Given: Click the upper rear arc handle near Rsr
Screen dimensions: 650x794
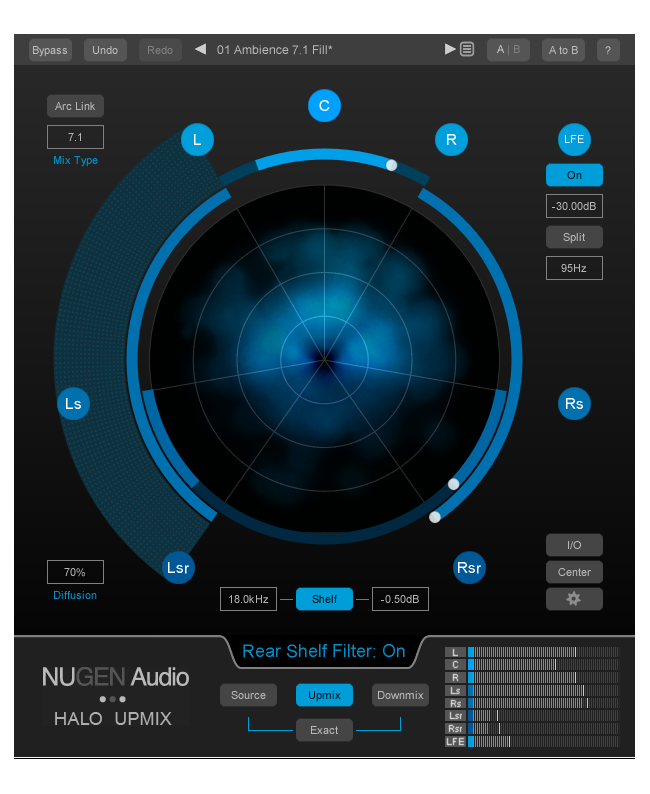Looking at the screenshot, I should click(454, 484).
